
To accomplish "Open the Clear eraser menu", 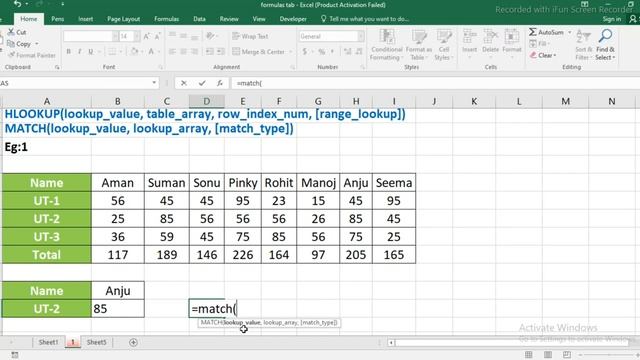I will (x=543, y=55).
